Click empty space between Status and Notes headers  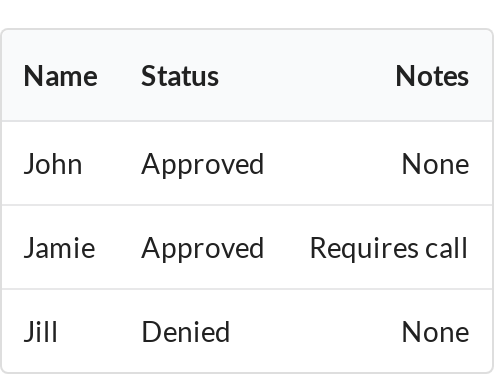[x=307, y=76]
